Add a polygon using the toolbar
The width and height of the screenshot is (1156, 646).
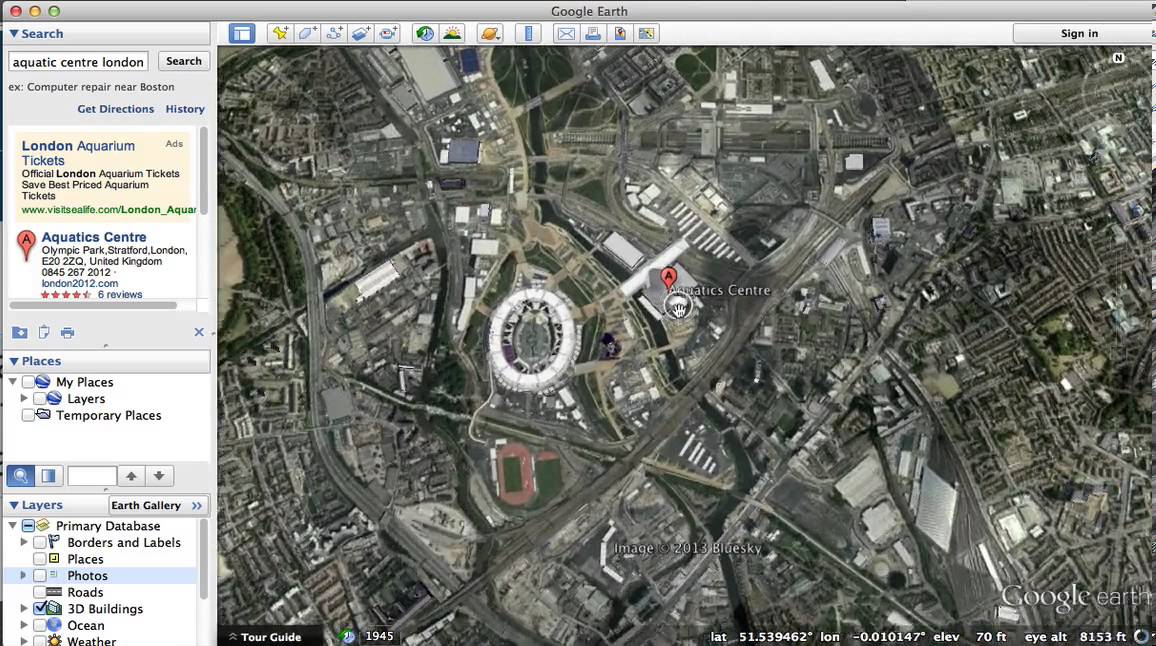307,33
